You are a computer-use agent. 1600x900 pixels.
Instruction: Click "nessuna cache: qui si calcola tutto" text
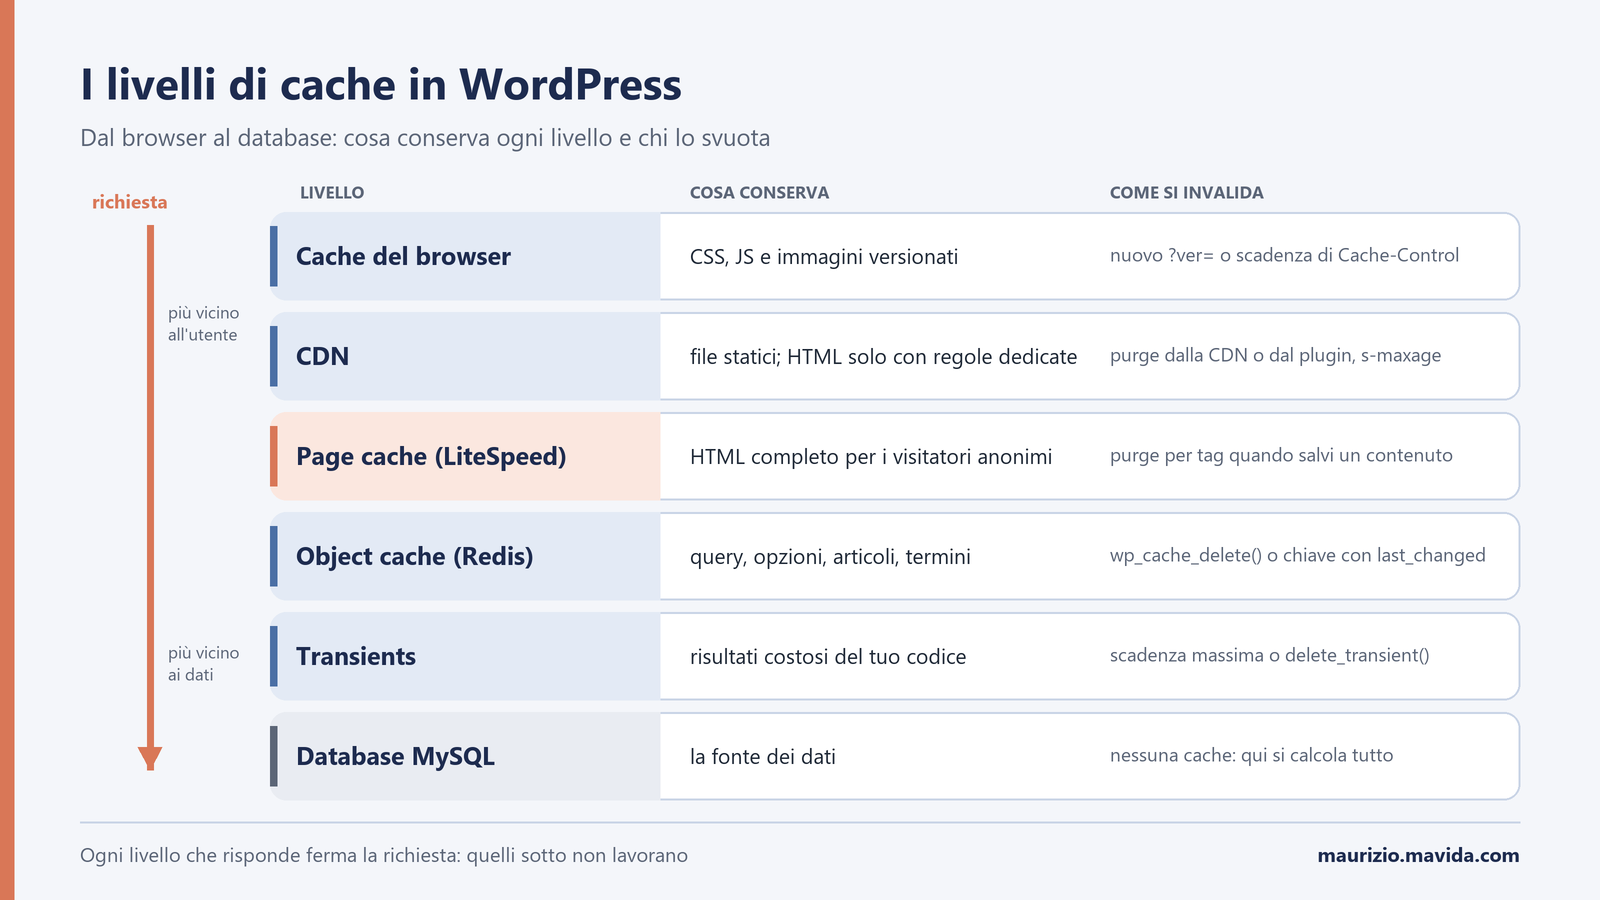point(1251,755)
